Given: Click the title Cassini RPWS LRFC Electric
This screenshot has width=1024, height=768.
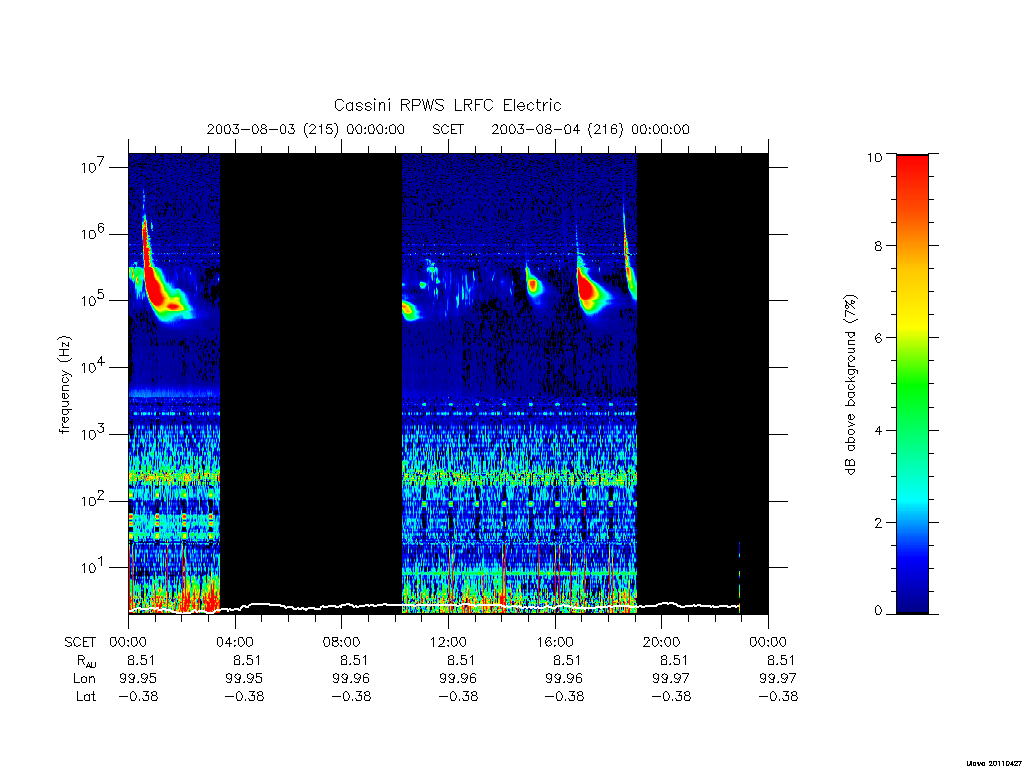Looking at the screenshot, I should coord(447,105).
